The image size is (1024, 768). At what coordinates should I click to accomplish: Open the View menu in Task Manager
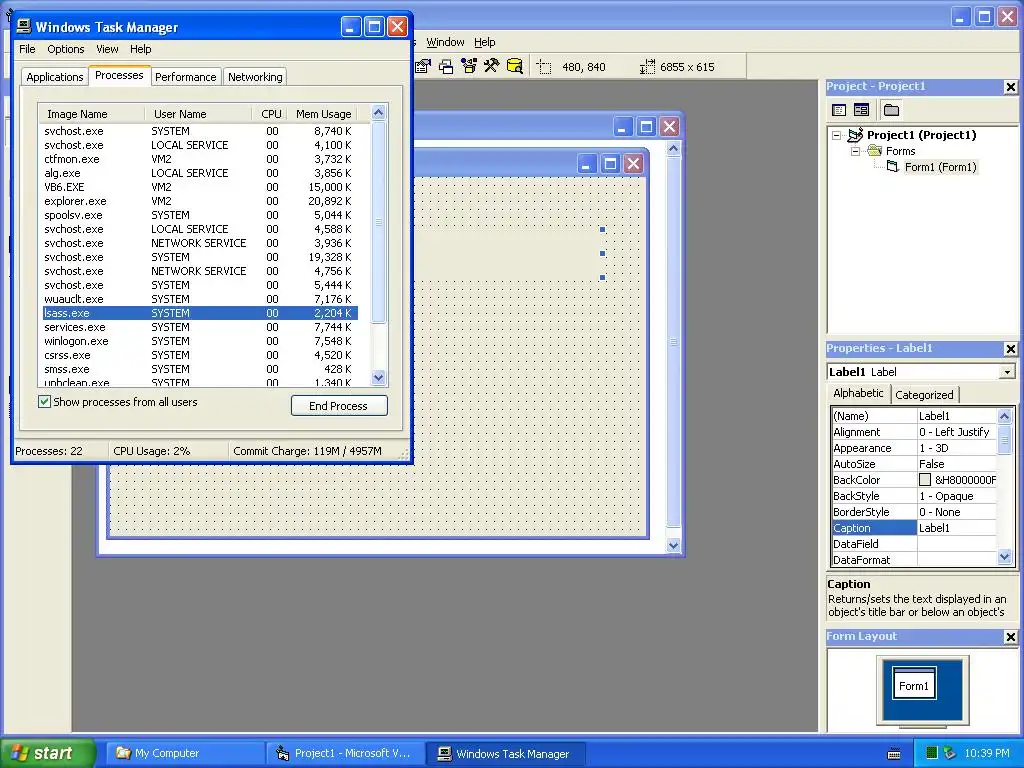(x=107, y=49)
